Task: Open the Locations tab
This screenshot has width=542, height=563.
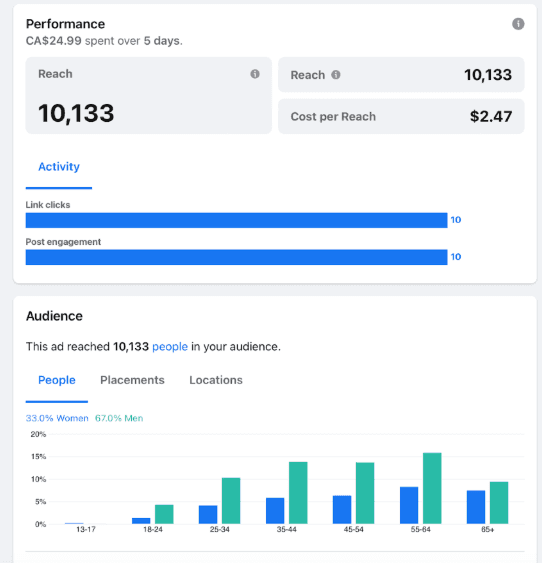Action: coord(216,380)
